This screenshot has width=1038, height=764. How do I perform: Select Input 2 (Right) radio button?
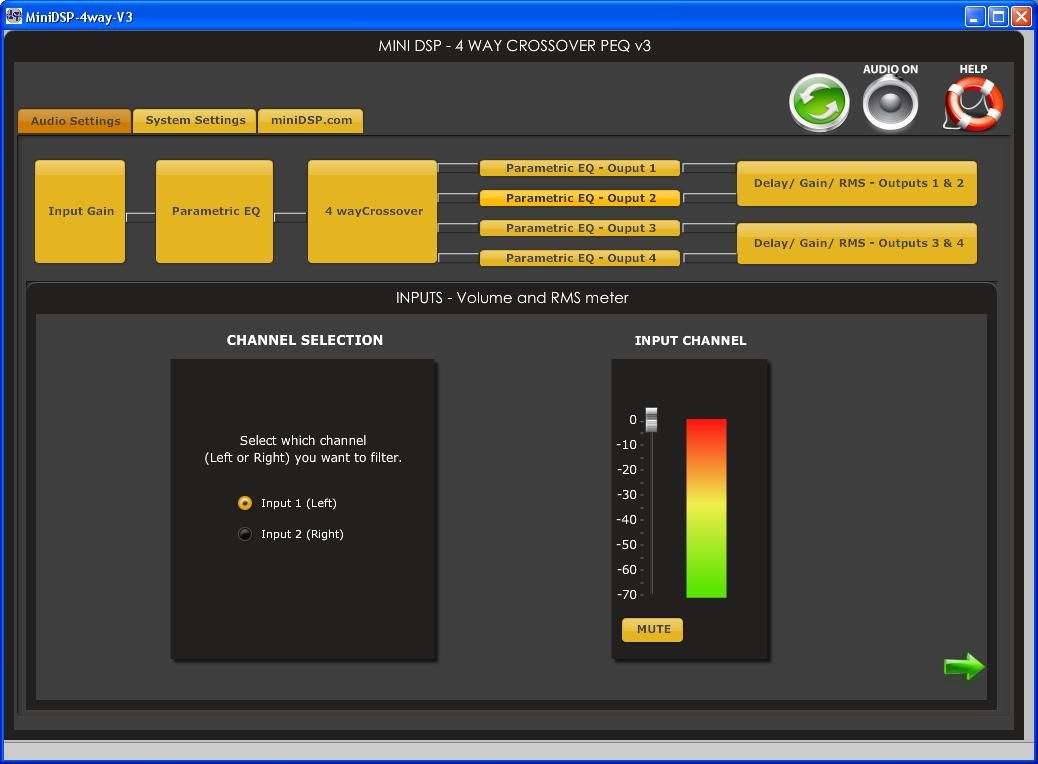245,534
